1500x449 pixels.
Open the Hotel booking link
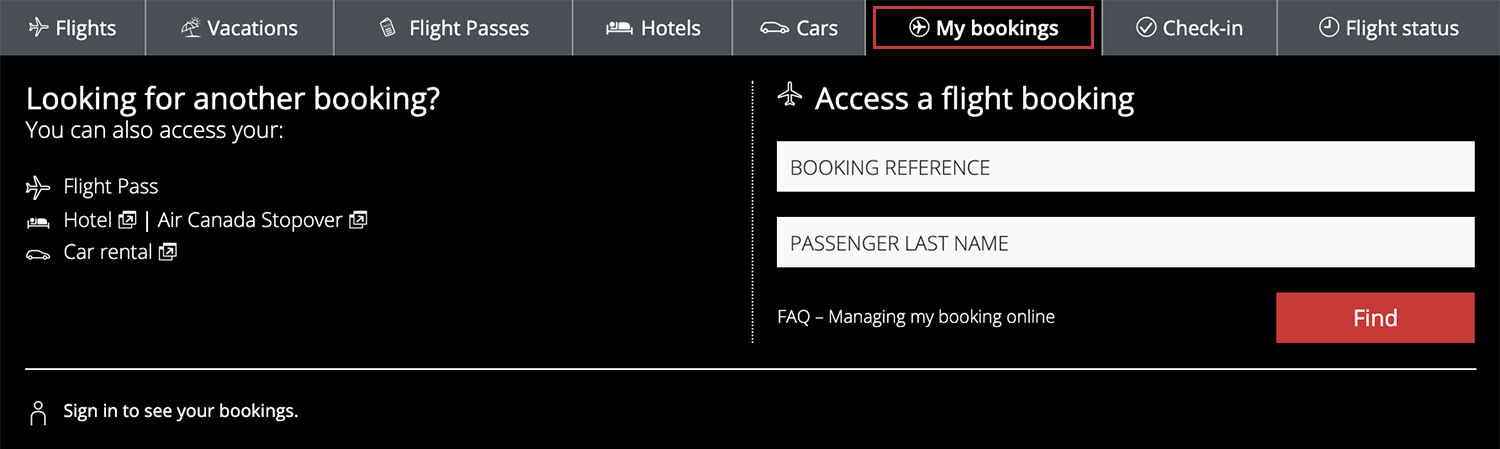tap(88, 220)
